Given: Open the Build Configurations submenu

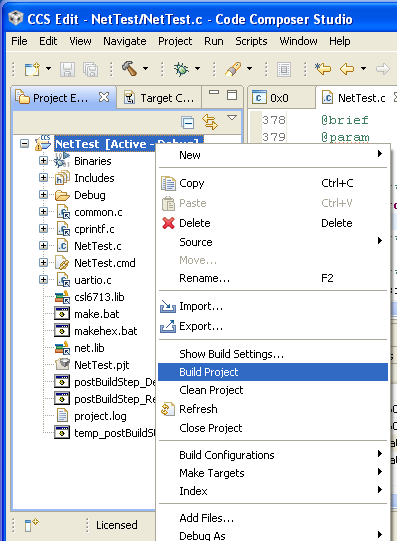Looking at the screenshot, I should [273, 455].
